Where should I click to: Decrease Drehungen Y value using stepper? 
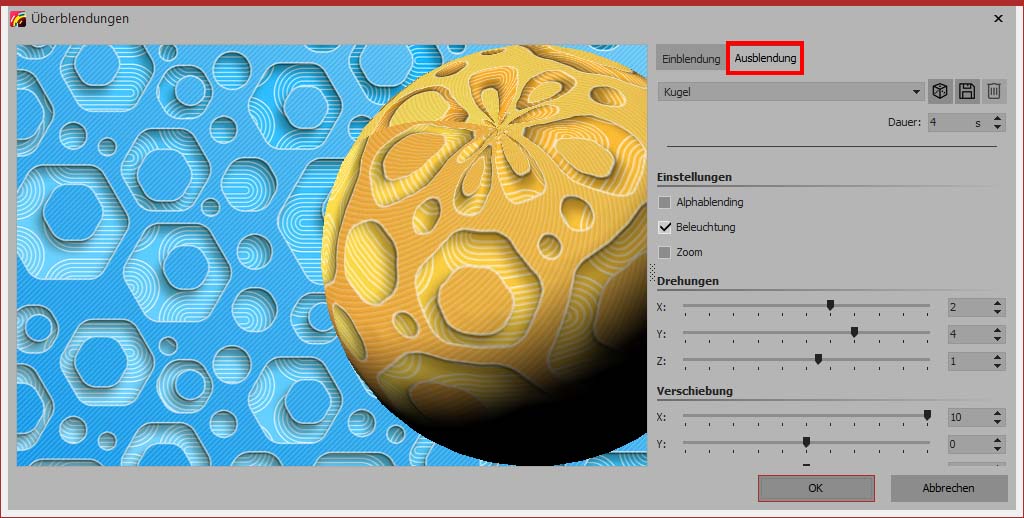[997, 339]
